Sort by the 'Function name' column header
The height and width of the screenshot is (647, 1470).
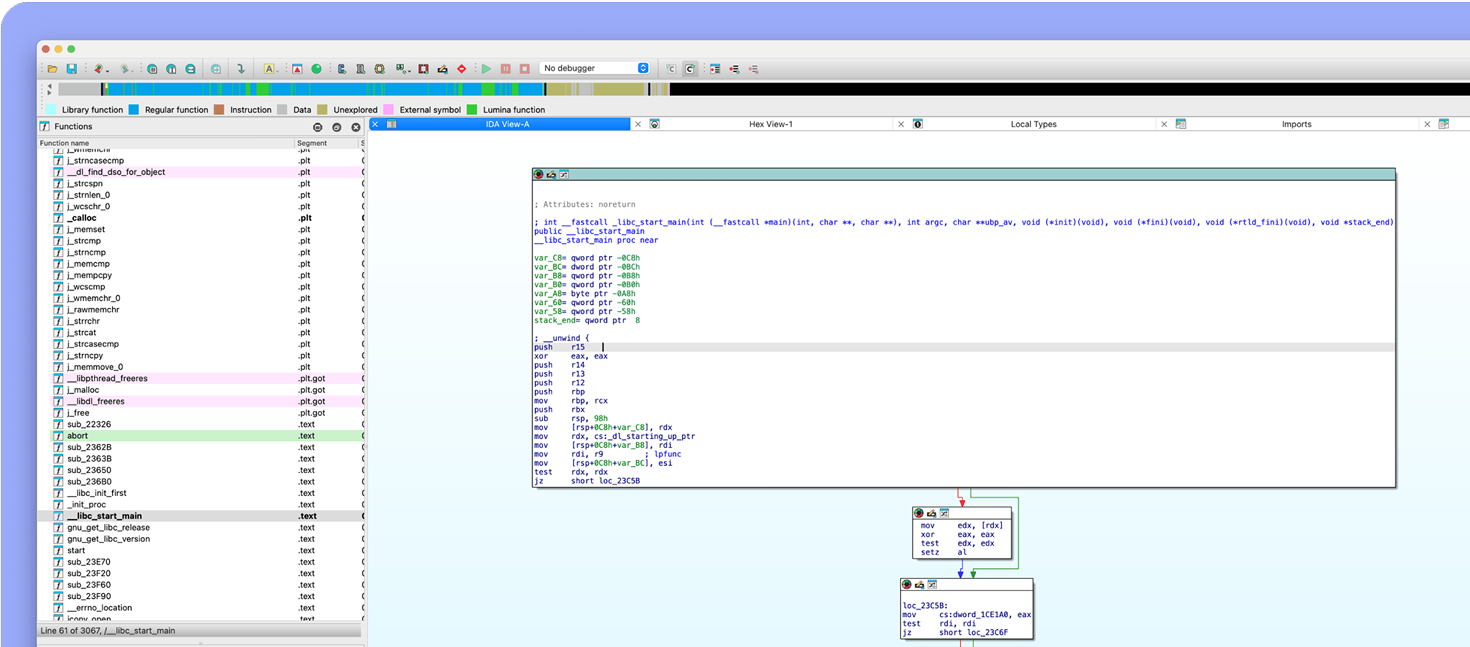166,143
